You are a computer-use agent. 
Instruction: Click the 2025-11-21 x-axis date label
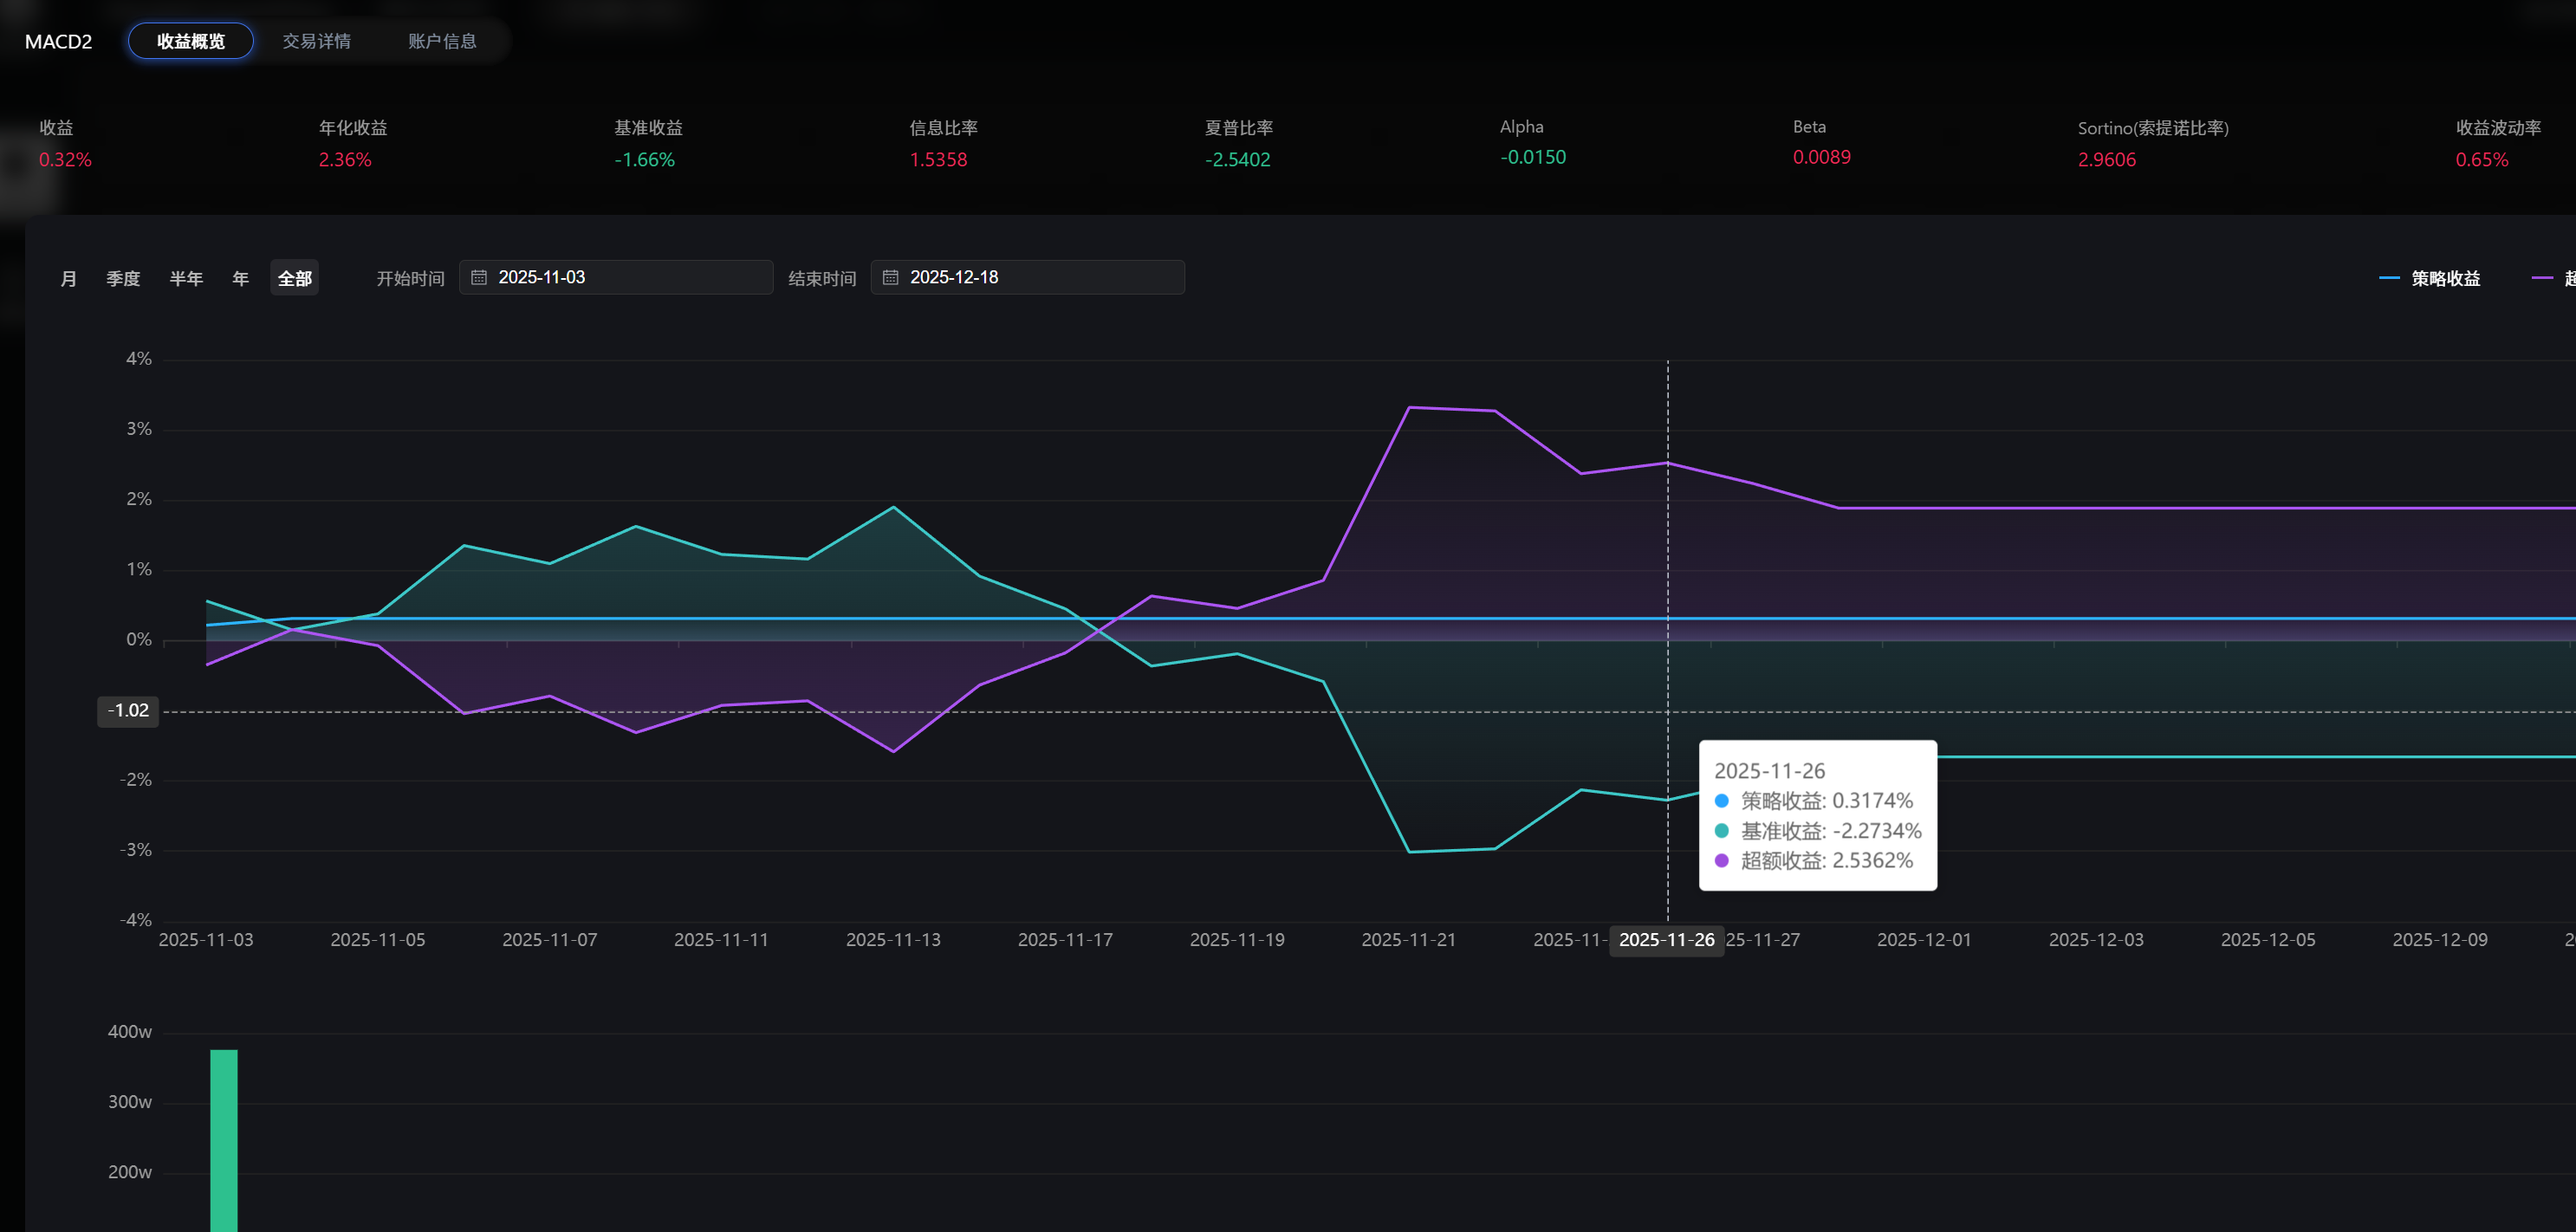(x=1409, y=940)
